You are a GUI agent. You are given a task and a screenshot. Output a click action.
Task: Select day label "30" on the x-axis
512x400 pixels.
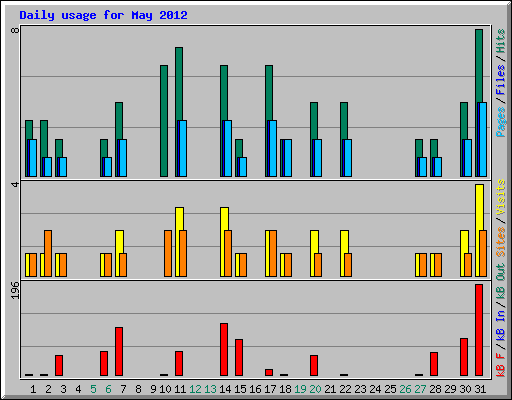tap(465, 389)
